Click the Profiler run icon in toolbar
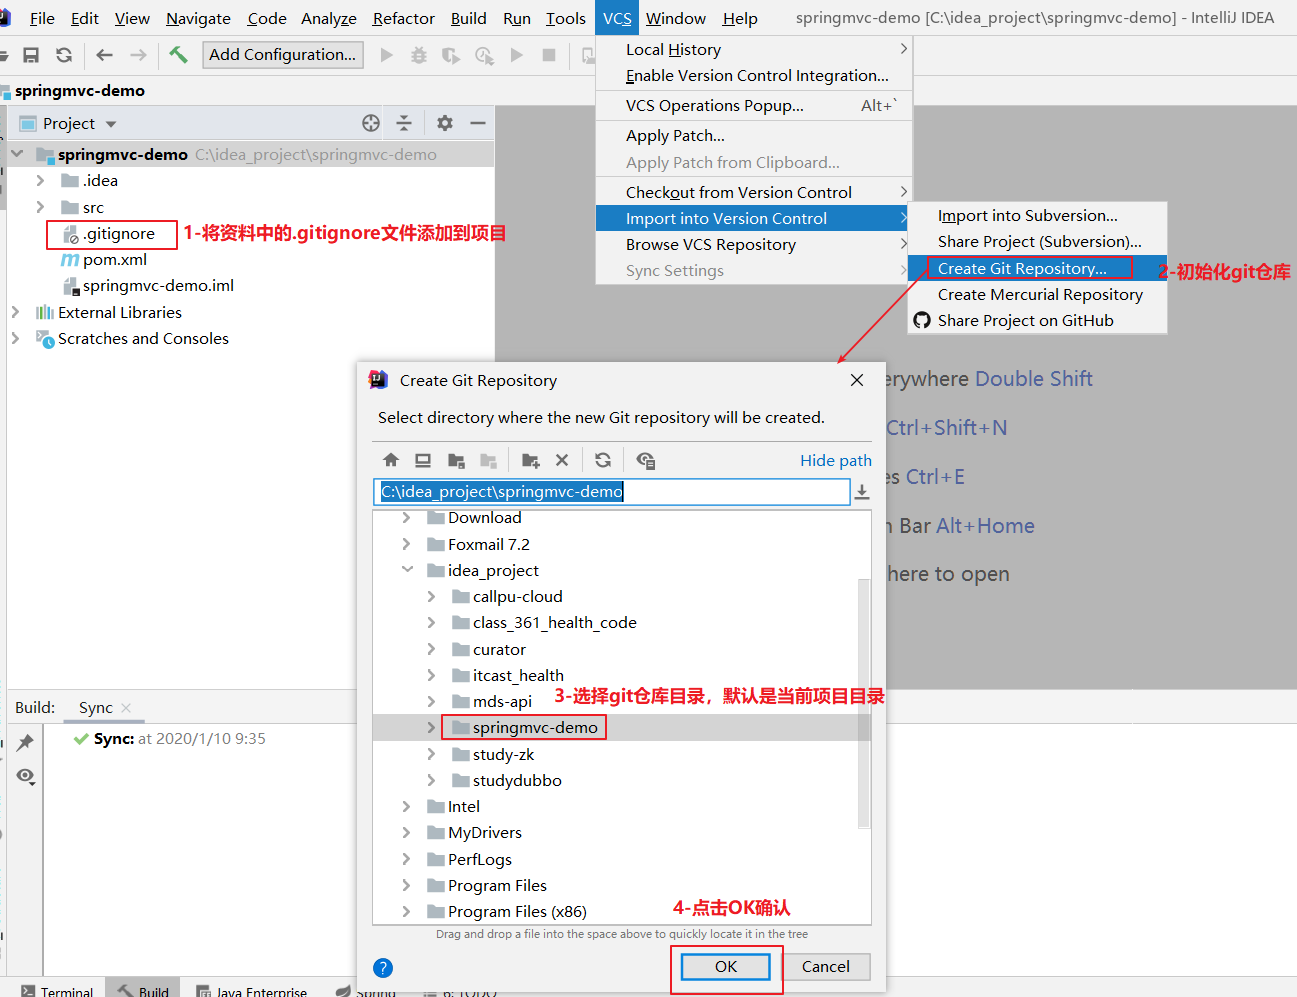The width and height of the screenshot is (1297, 997). click(x=484, y=55)
